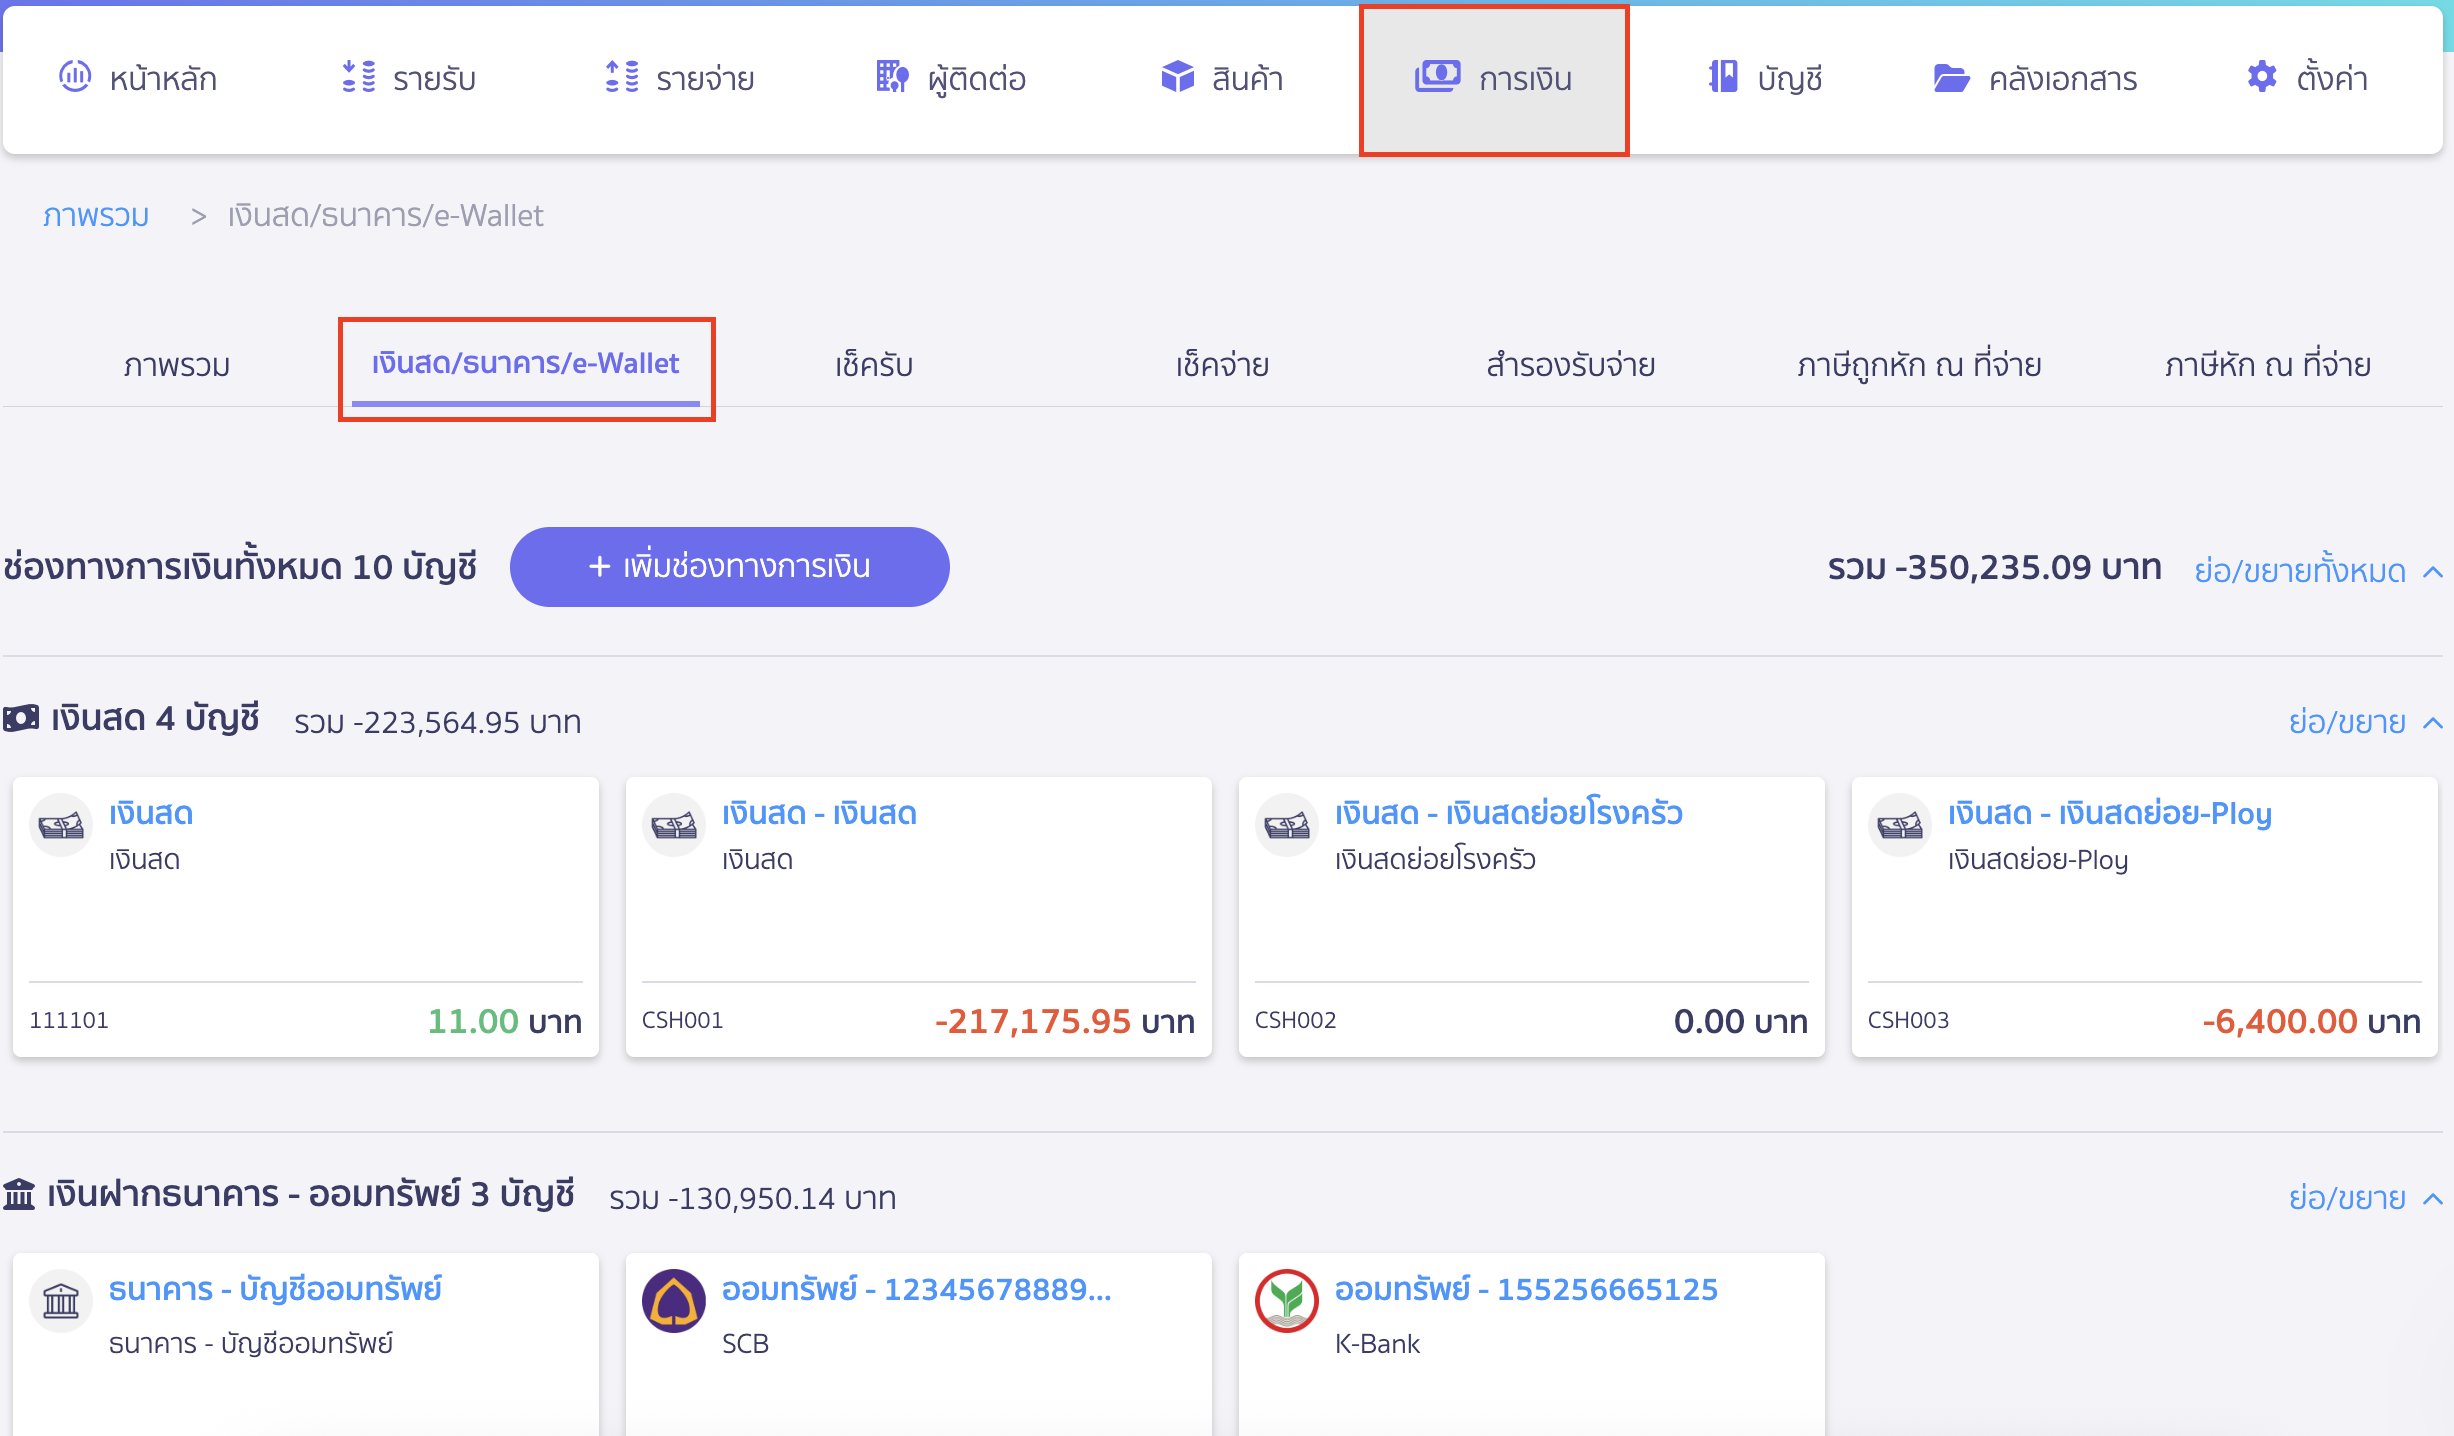Click the + เพิ่มช่องทางการเงิน button

click(729, 567)
